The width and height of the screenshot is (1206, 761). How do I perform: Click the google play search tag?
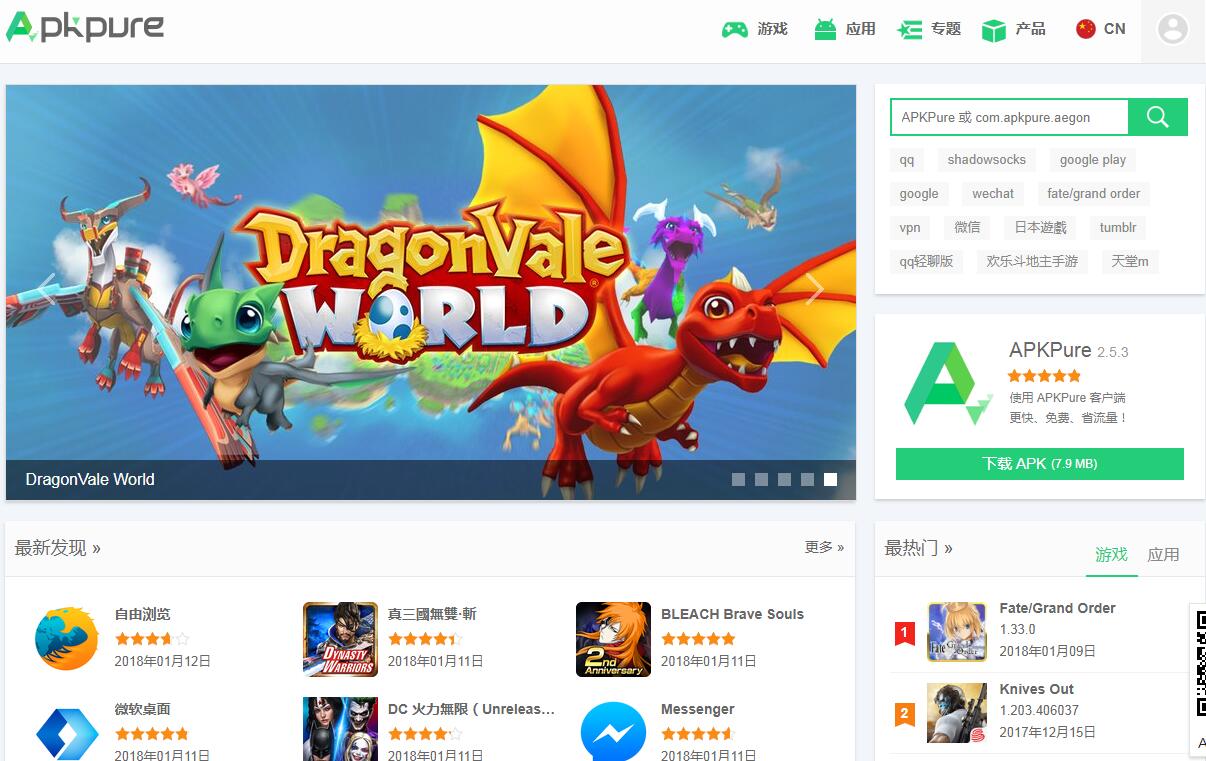pyautogui.click(x=1093, y=160)
